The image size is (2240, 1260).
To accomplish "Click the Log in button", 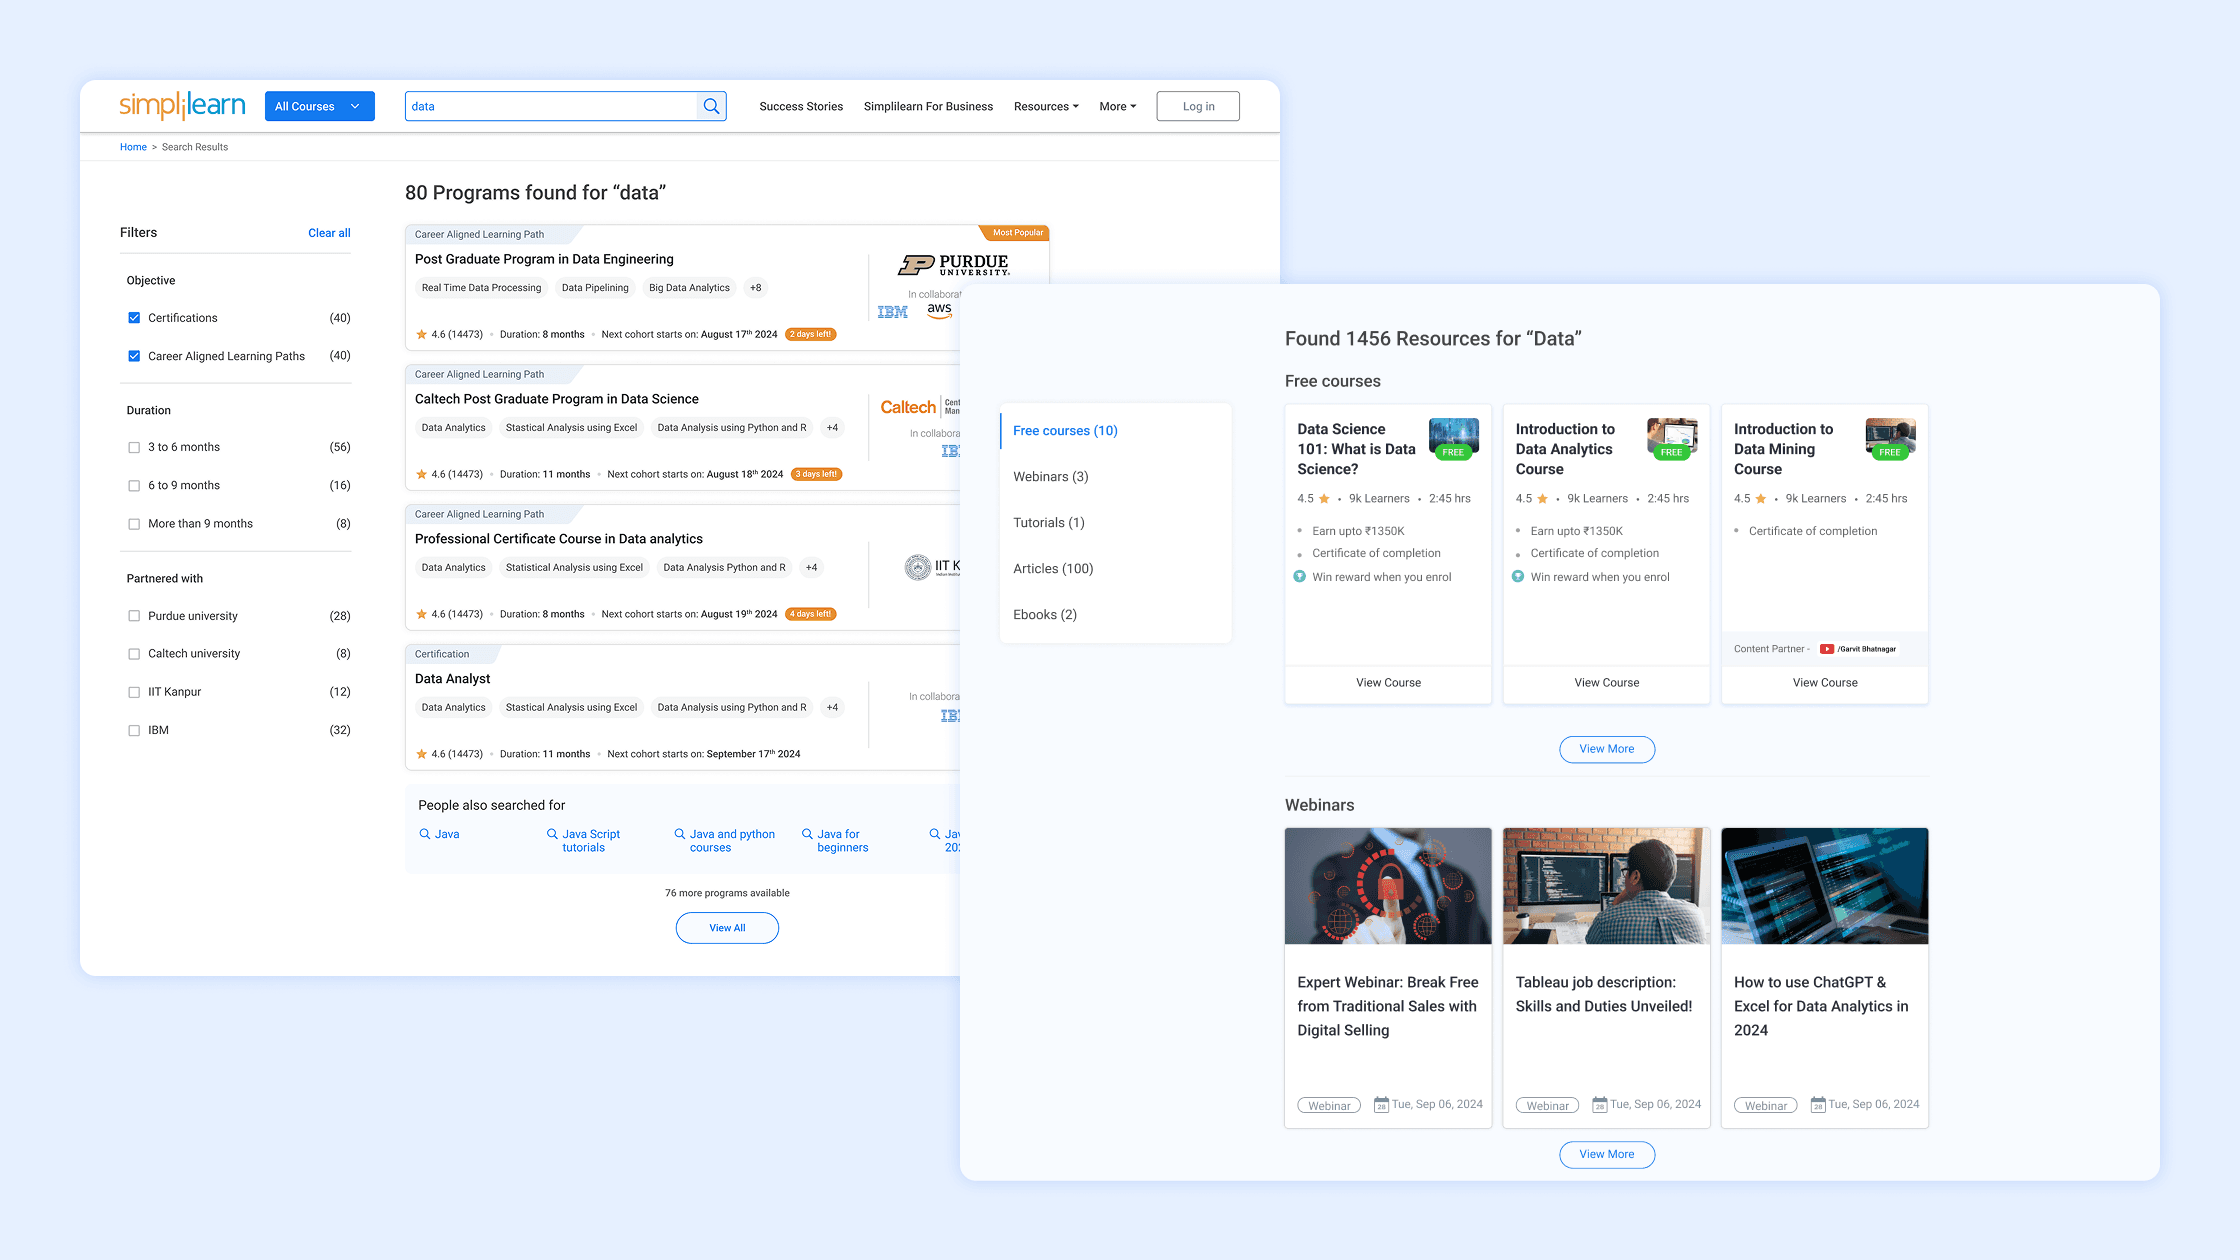I will coord(1198,106).
